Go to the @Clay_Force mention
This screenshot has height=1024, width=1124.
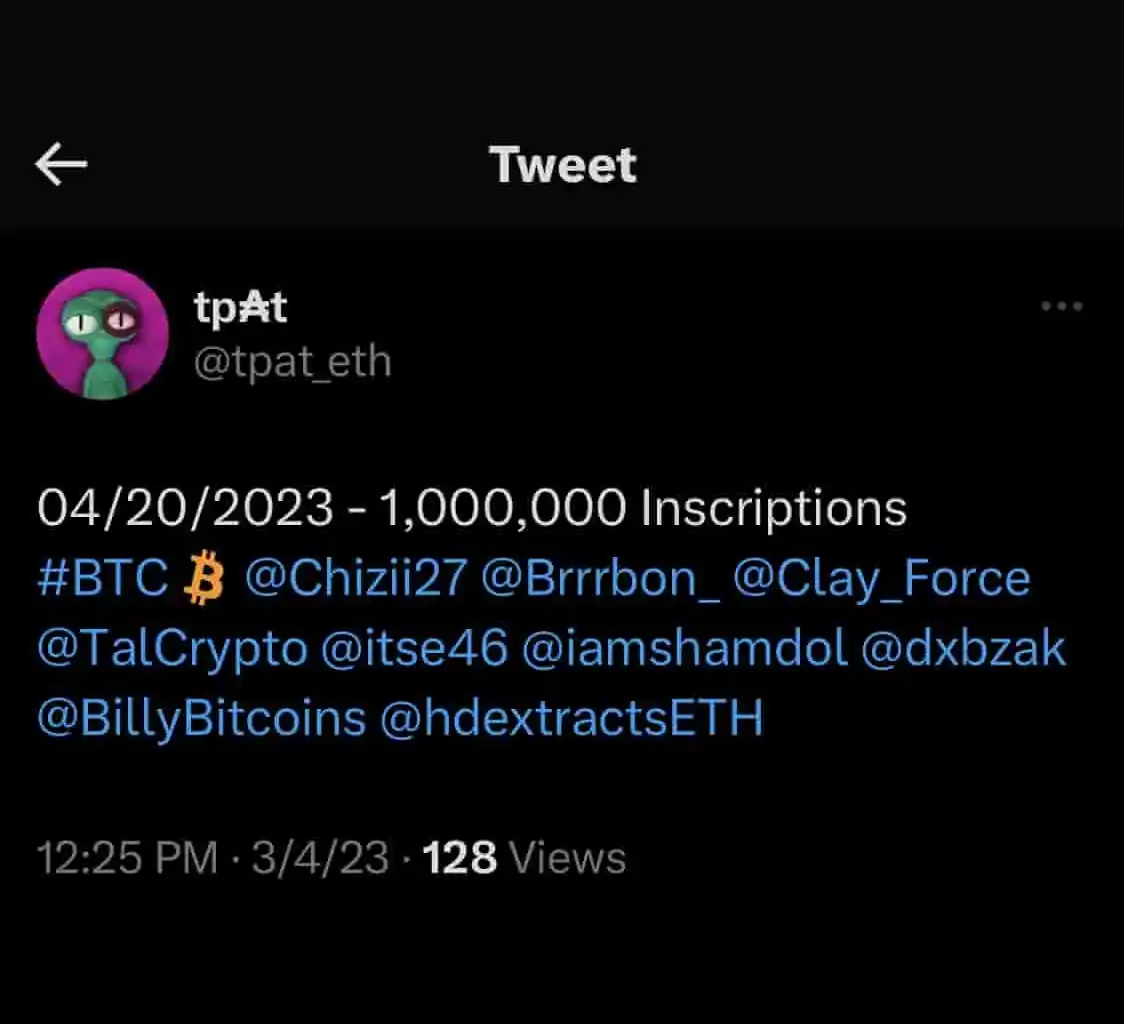tap(881, 580)
